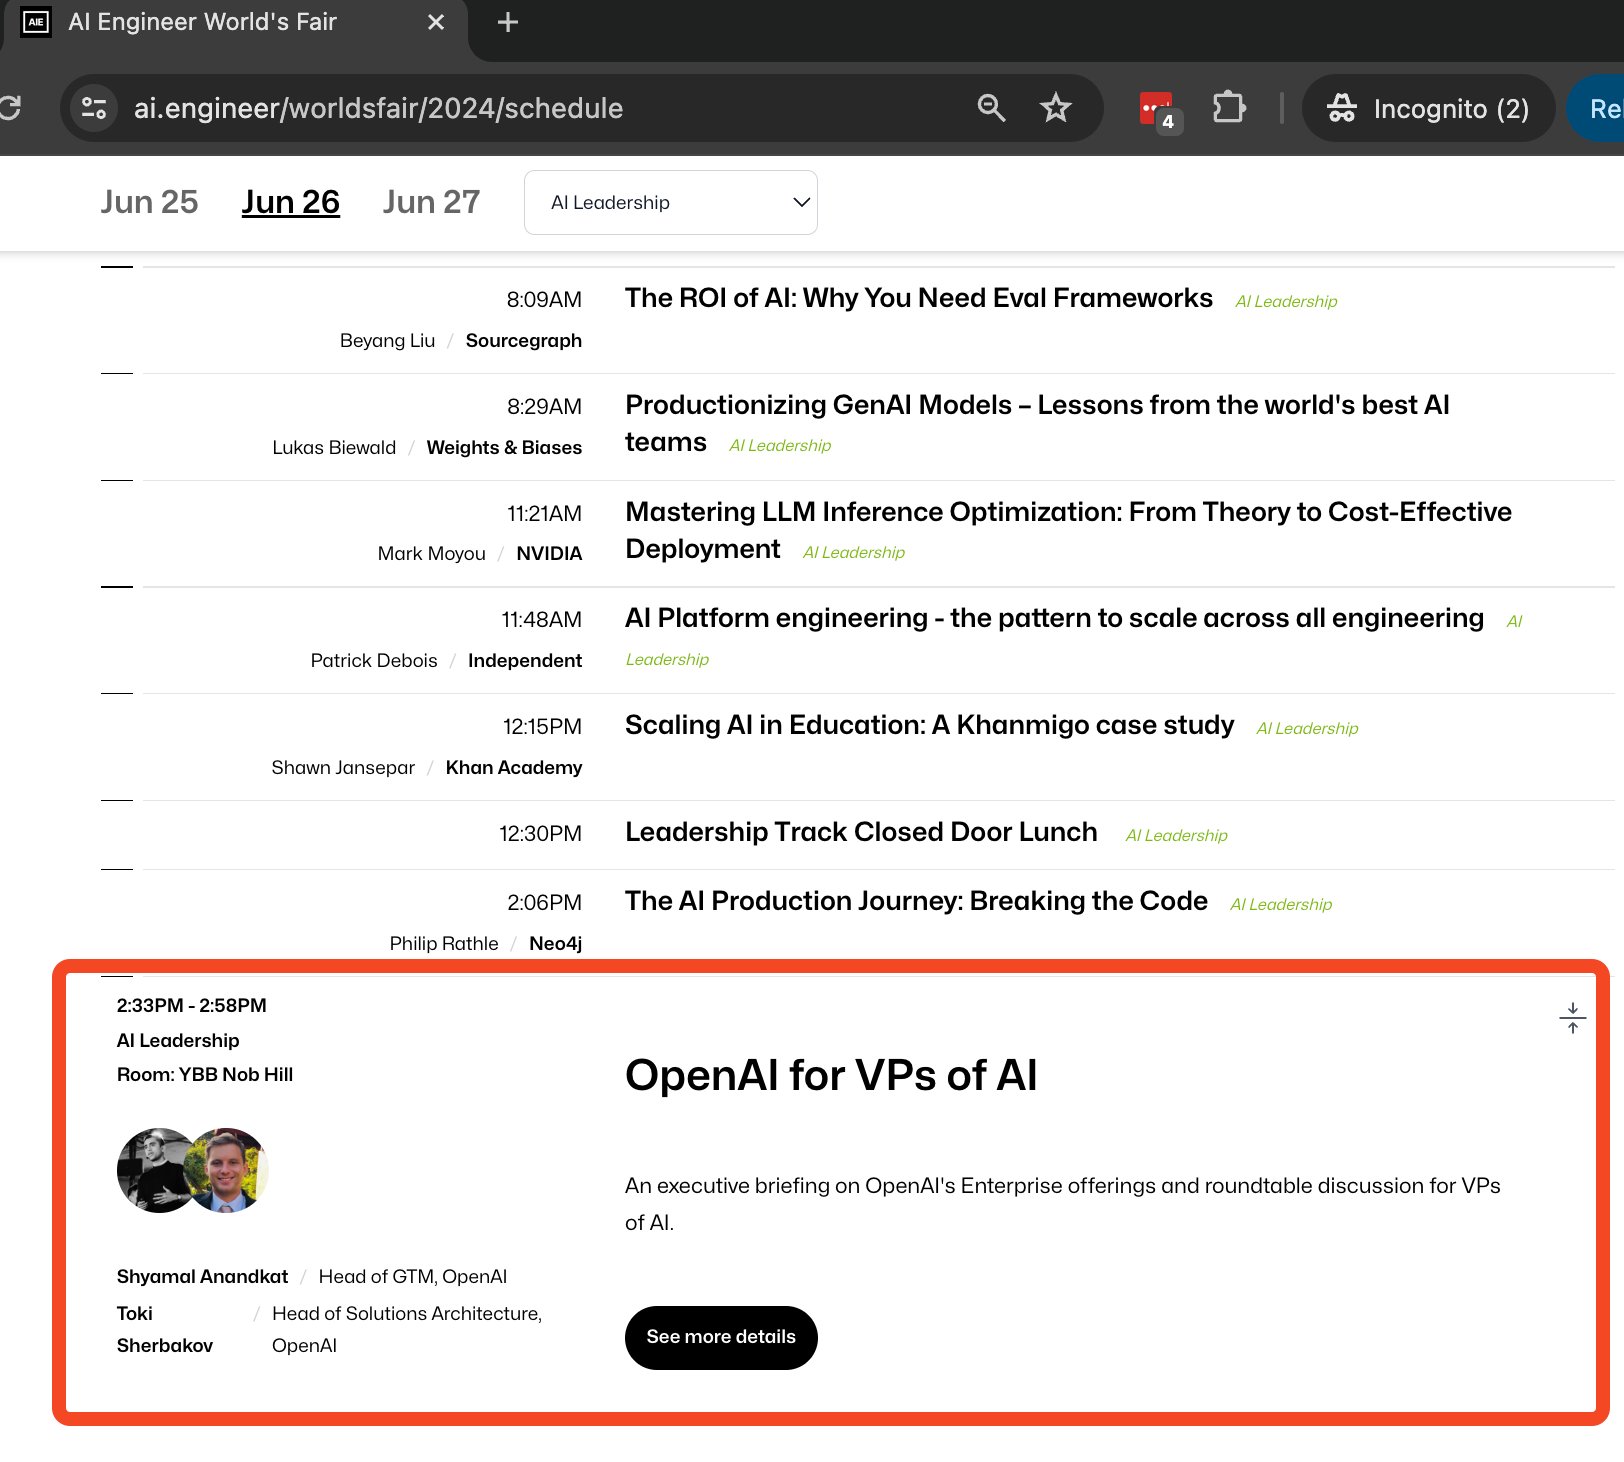Reload the page with the refresh icon

[10, 108]
